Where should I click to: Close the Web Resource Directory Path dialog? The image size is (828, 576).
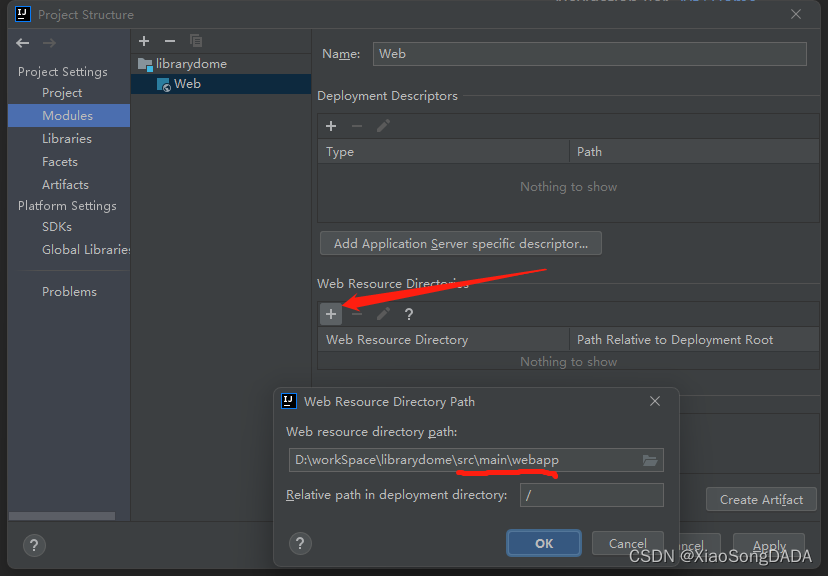pyautogui.click(x=655, y=401)
